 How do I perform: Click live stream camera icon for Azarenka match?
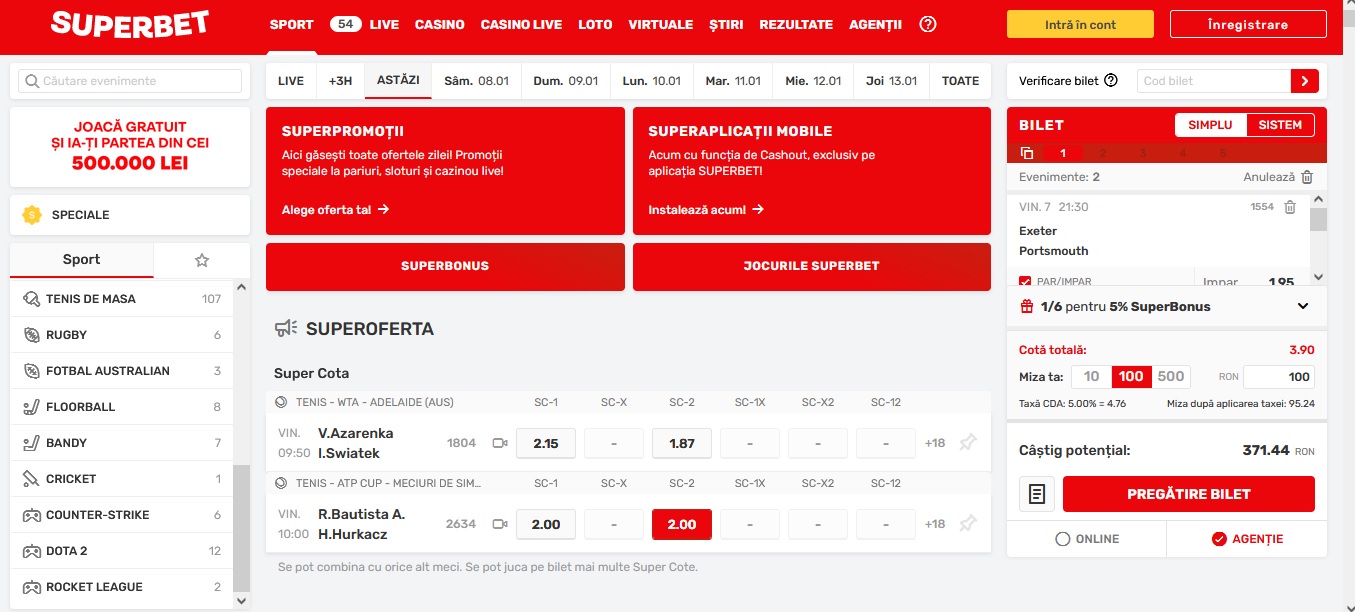click(500, 443)
